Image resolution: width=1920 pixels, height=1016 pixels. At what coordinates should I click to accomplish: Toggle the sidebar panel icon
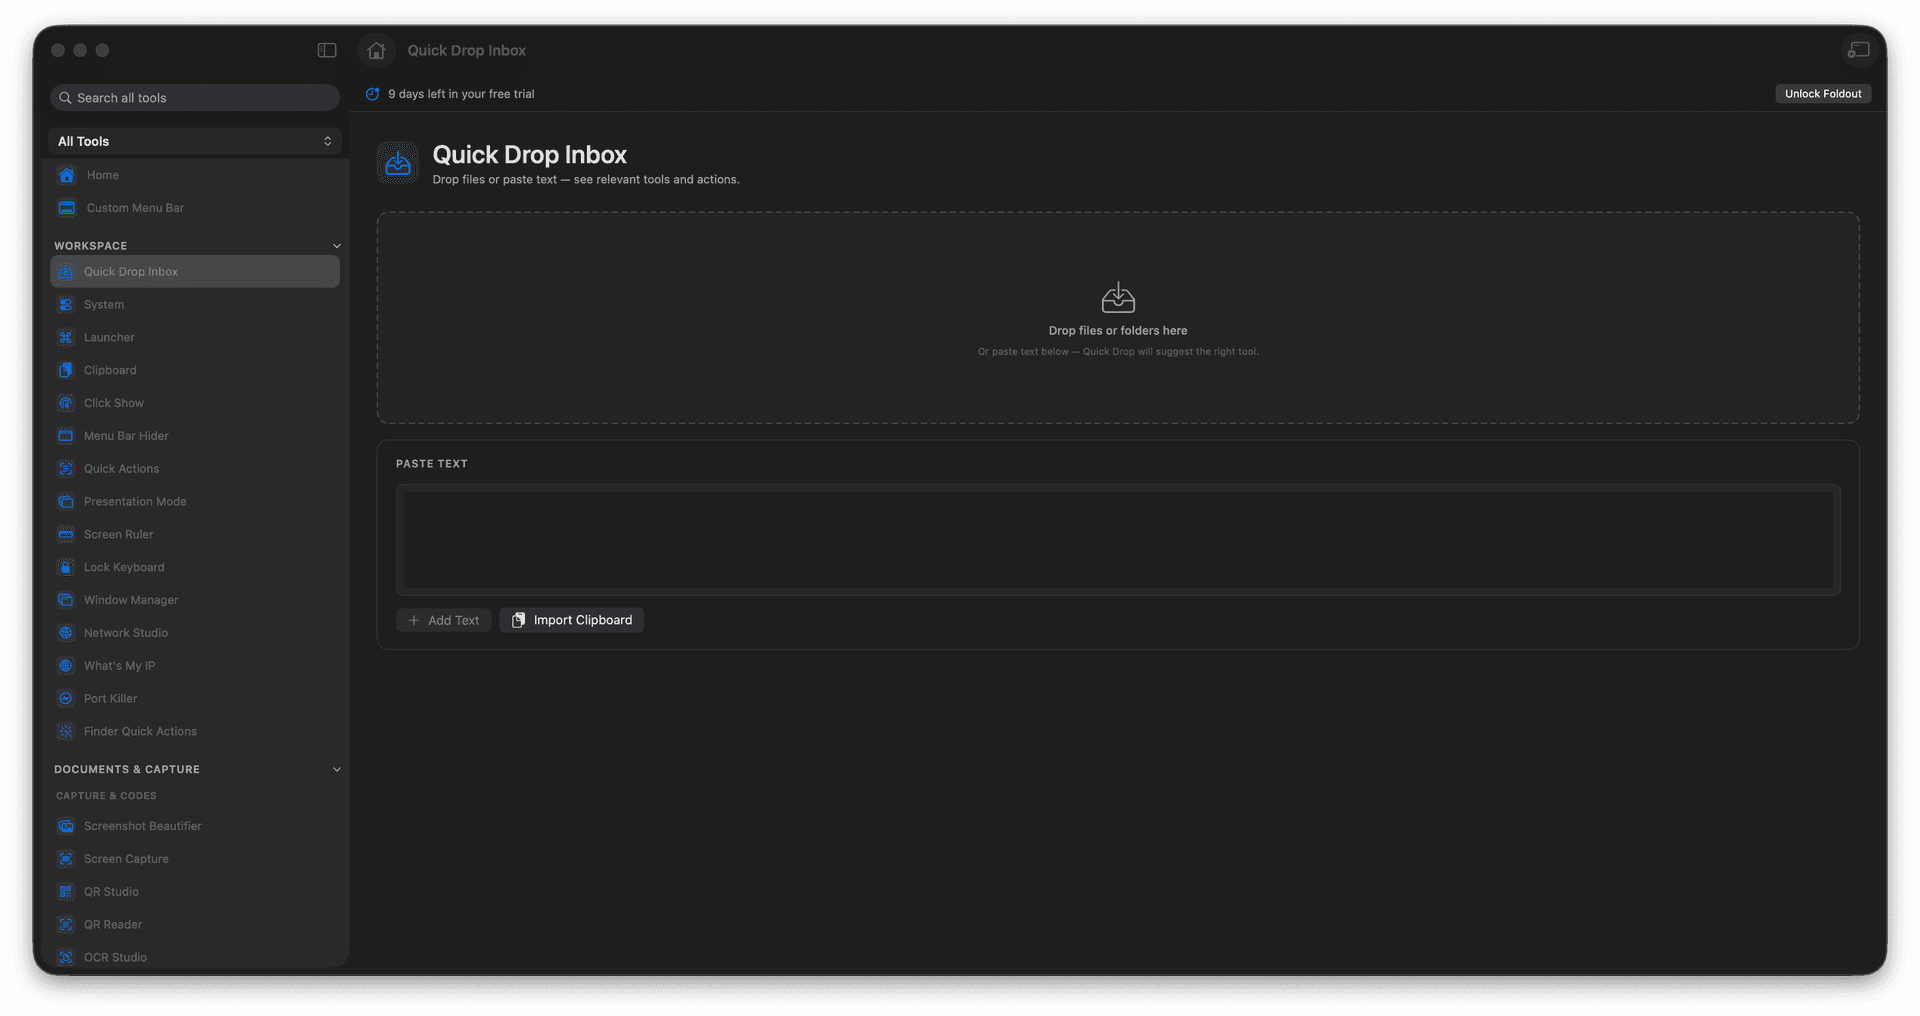327,50
